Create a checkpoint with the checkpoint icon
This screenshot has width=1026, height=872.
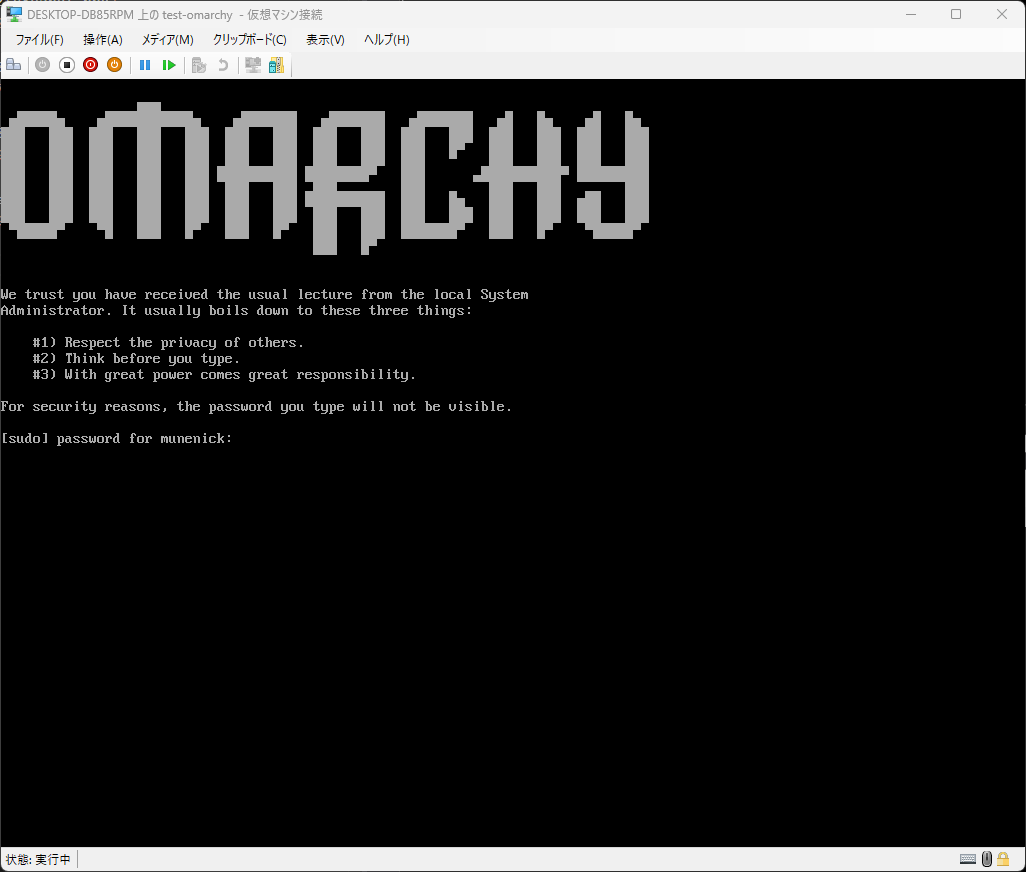199,65
